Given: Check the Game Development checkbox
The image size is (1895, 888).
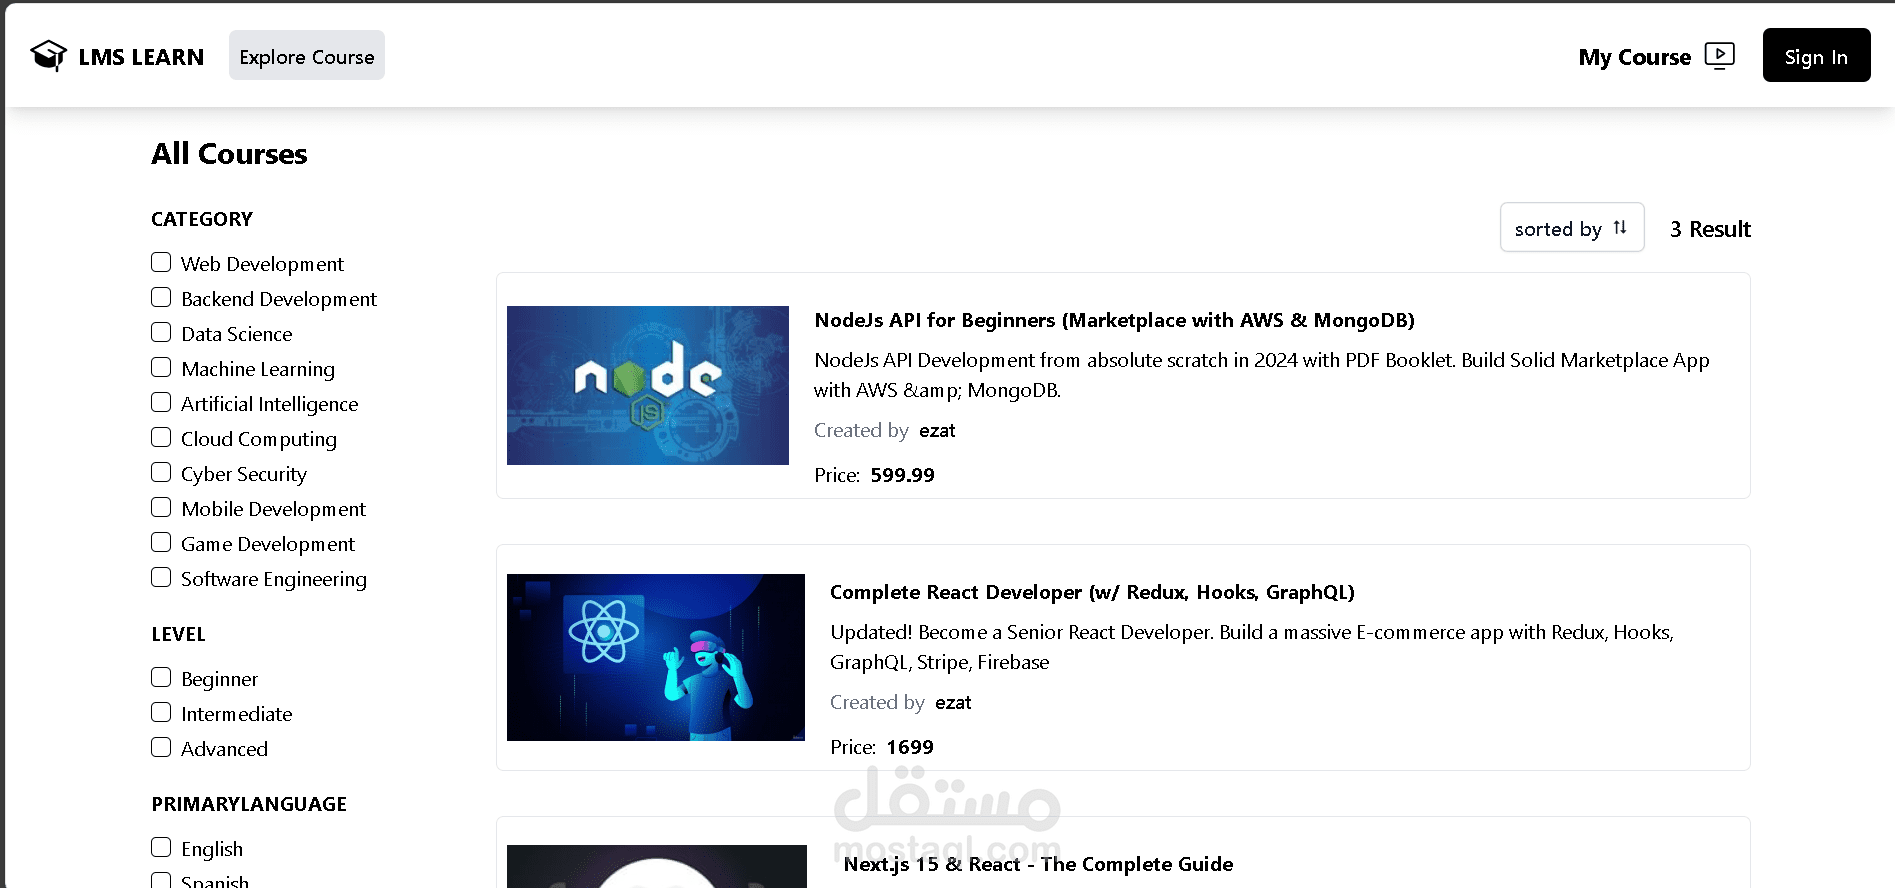Looking at the screenshot, I should point(161,542).
